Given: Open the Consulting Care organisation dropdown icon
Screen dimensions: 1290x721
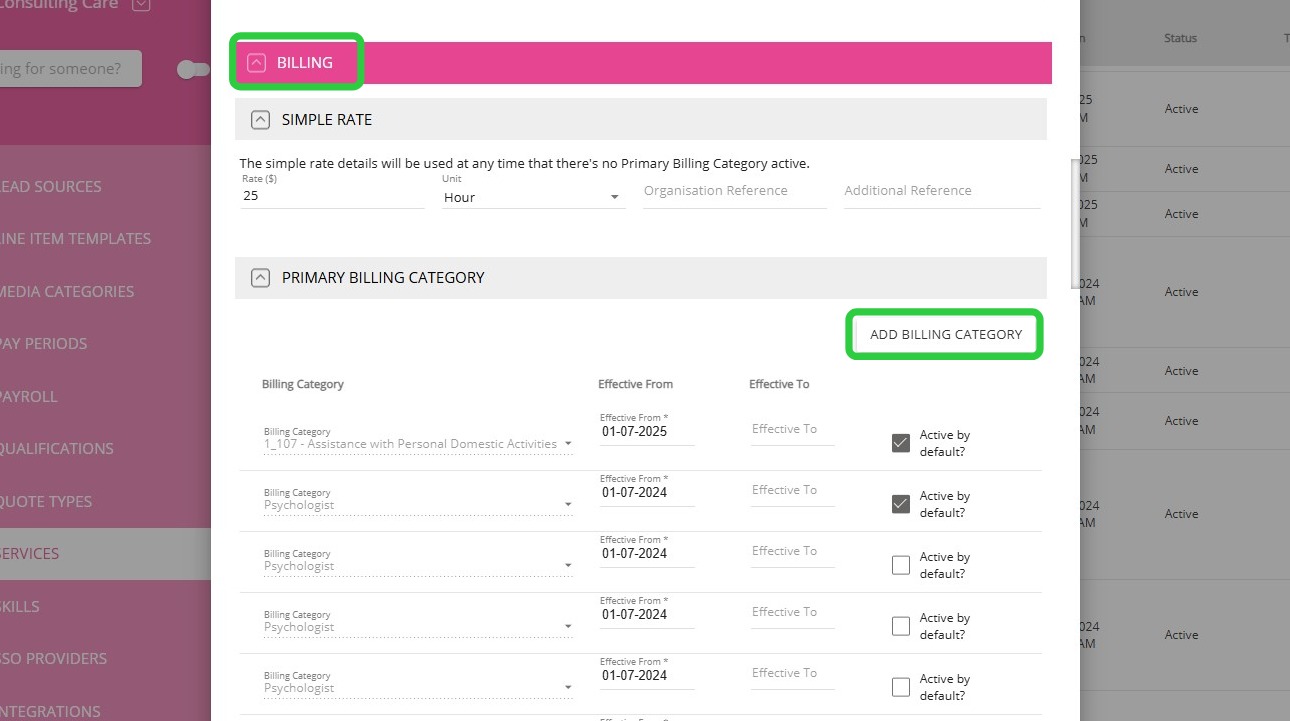Looking at the screenshot, I should 141,5.
